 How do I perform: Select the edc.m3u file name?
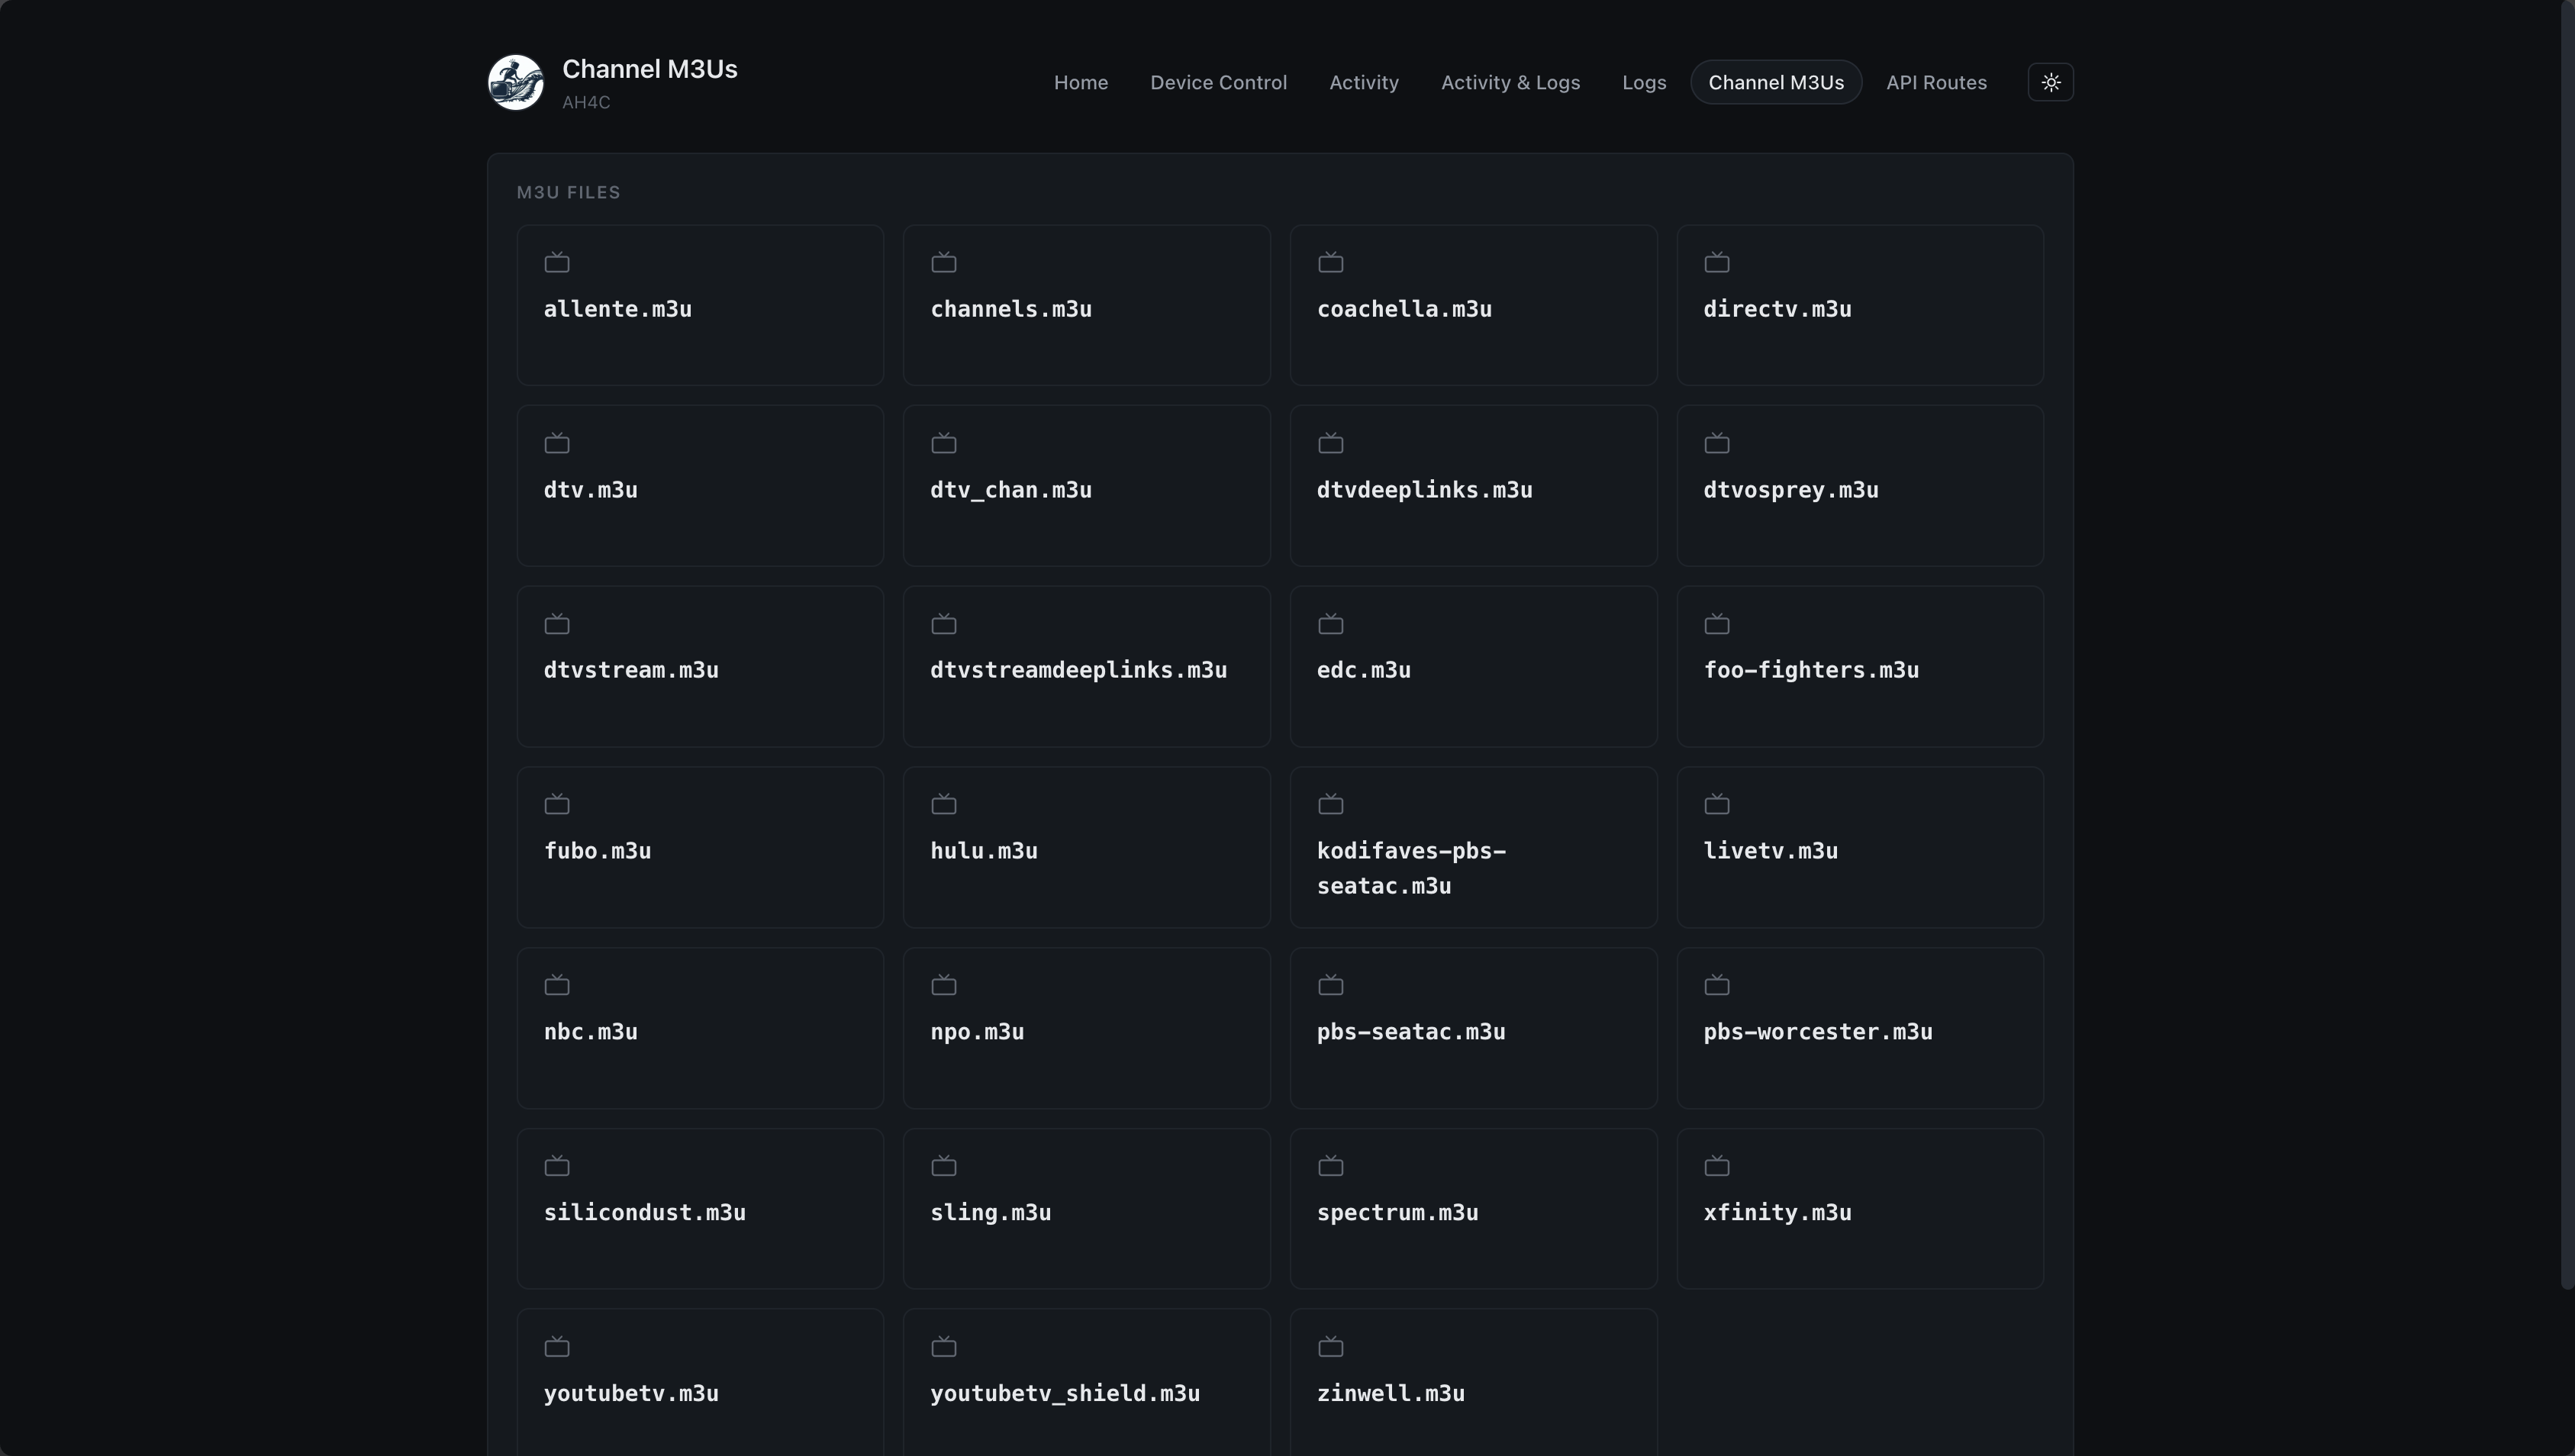point(1364,670)
